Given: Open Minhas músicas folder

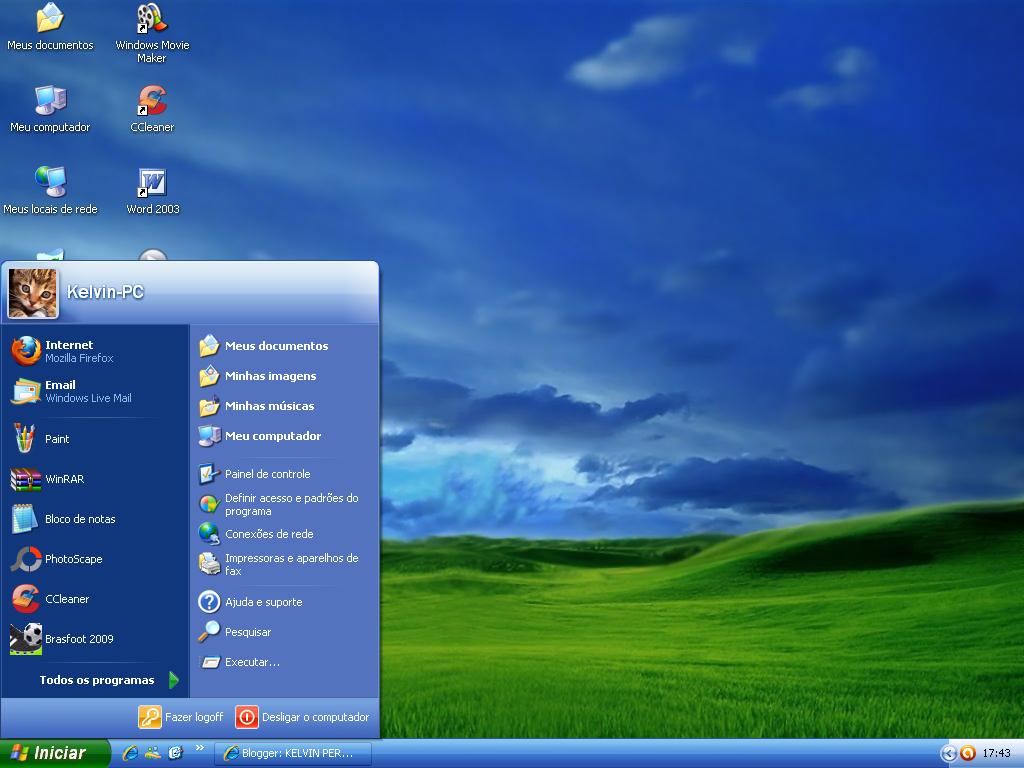Looking at the screenshot, I should (x=285, y=406).
